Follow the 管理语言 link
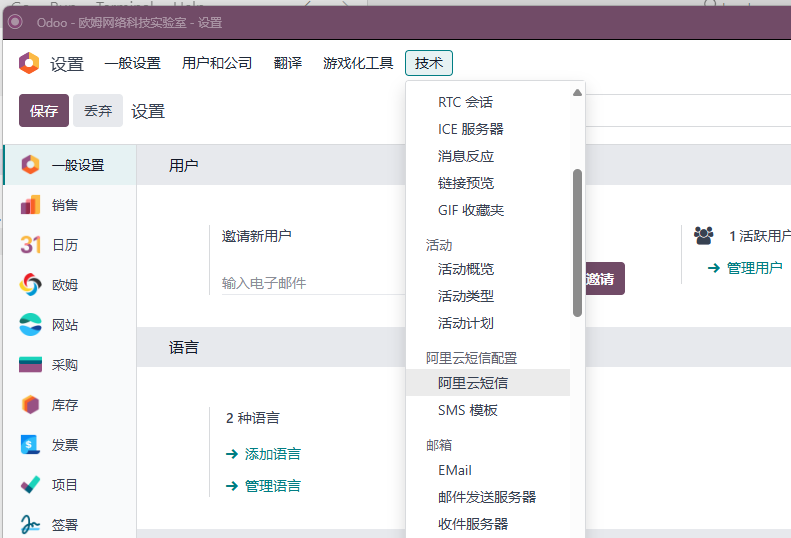Screen dimensions: 791x538 272,486
